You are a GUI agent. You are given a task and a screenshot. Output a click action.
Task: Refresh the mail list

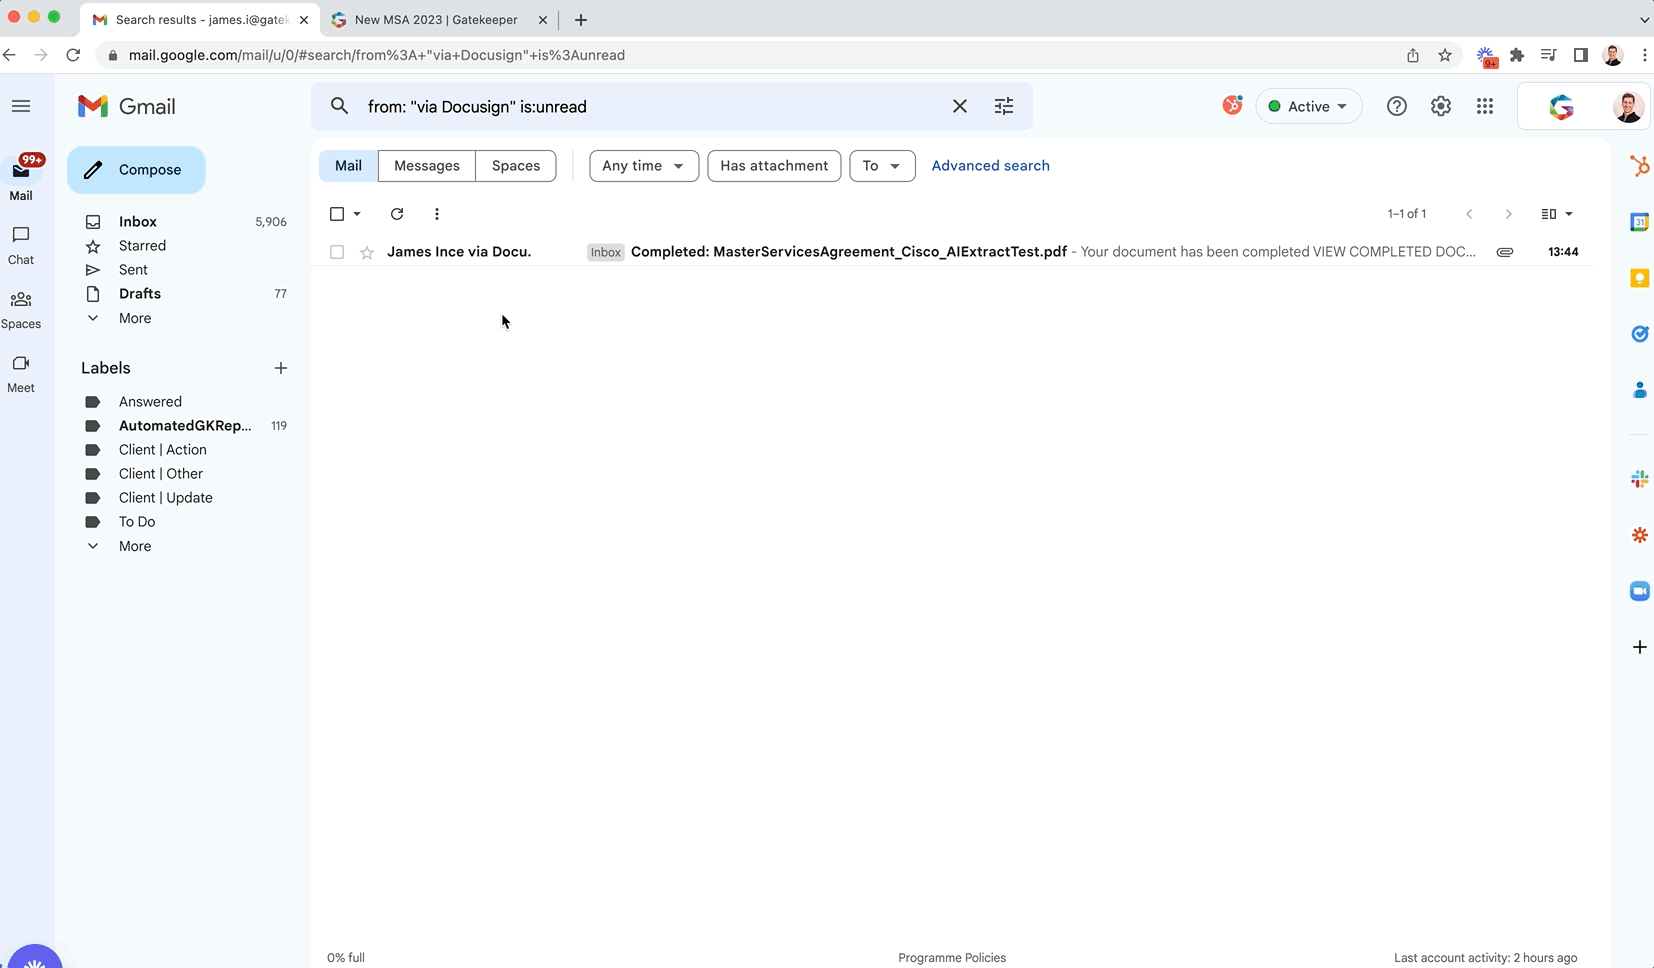397,214
